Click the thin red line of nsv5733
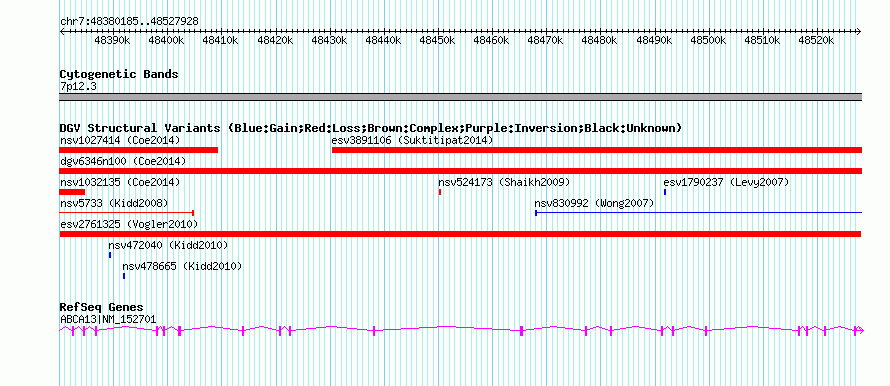Image resolution: width=890 pixels, height=386 pixels. 127,213
